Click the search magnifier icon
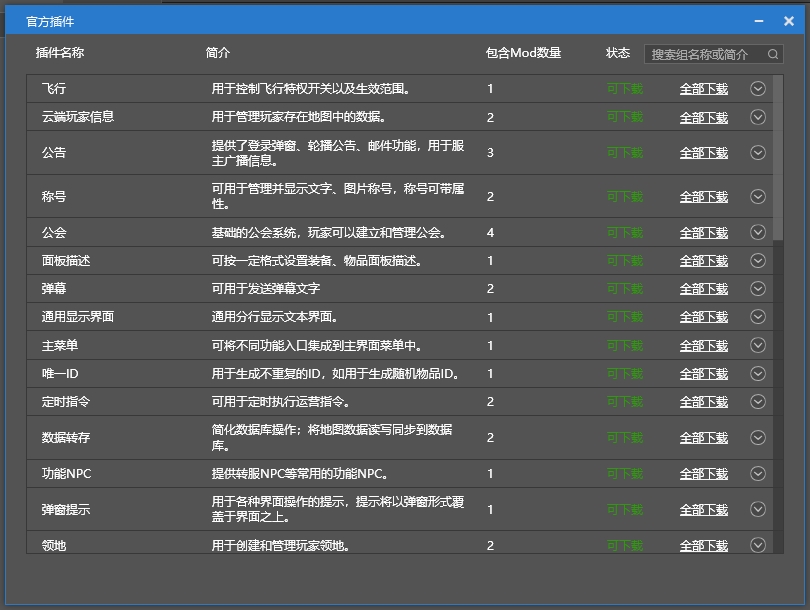810x610 pixels. coord(773,55)
